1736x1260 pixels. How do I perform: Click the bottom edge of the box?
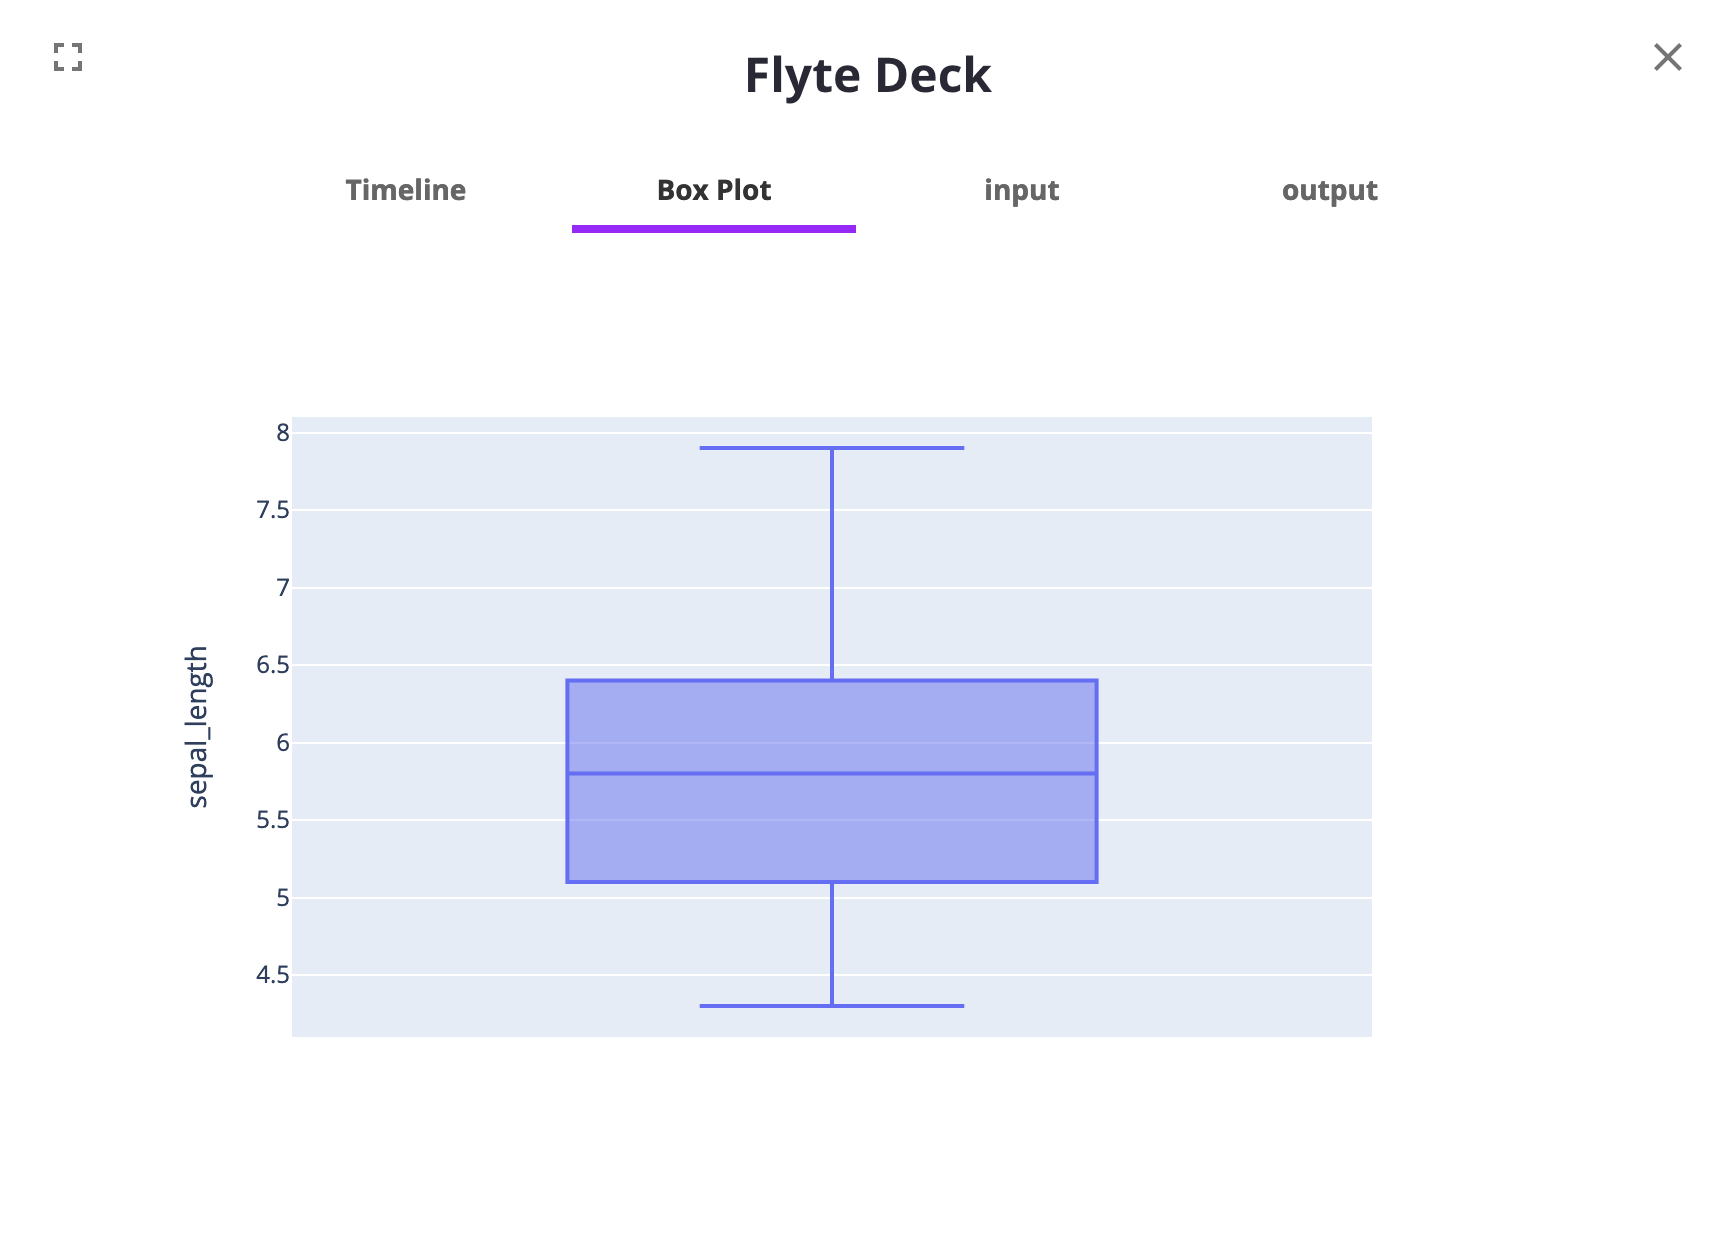pos(700,882)
